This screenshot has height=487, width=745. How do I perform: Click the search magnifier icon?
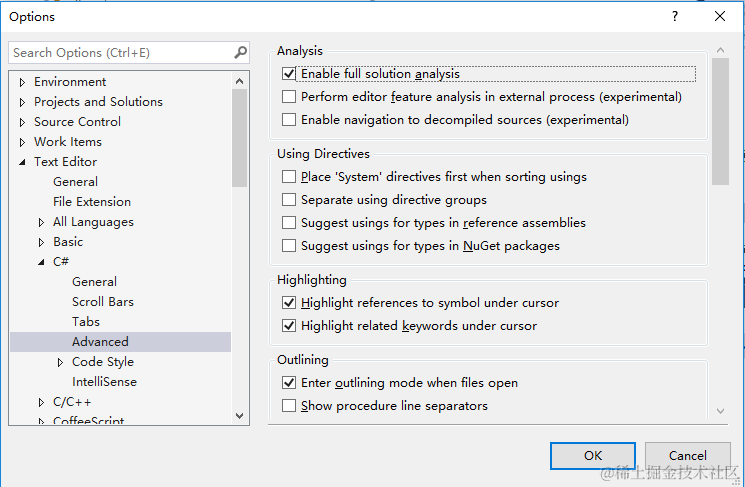240,52
